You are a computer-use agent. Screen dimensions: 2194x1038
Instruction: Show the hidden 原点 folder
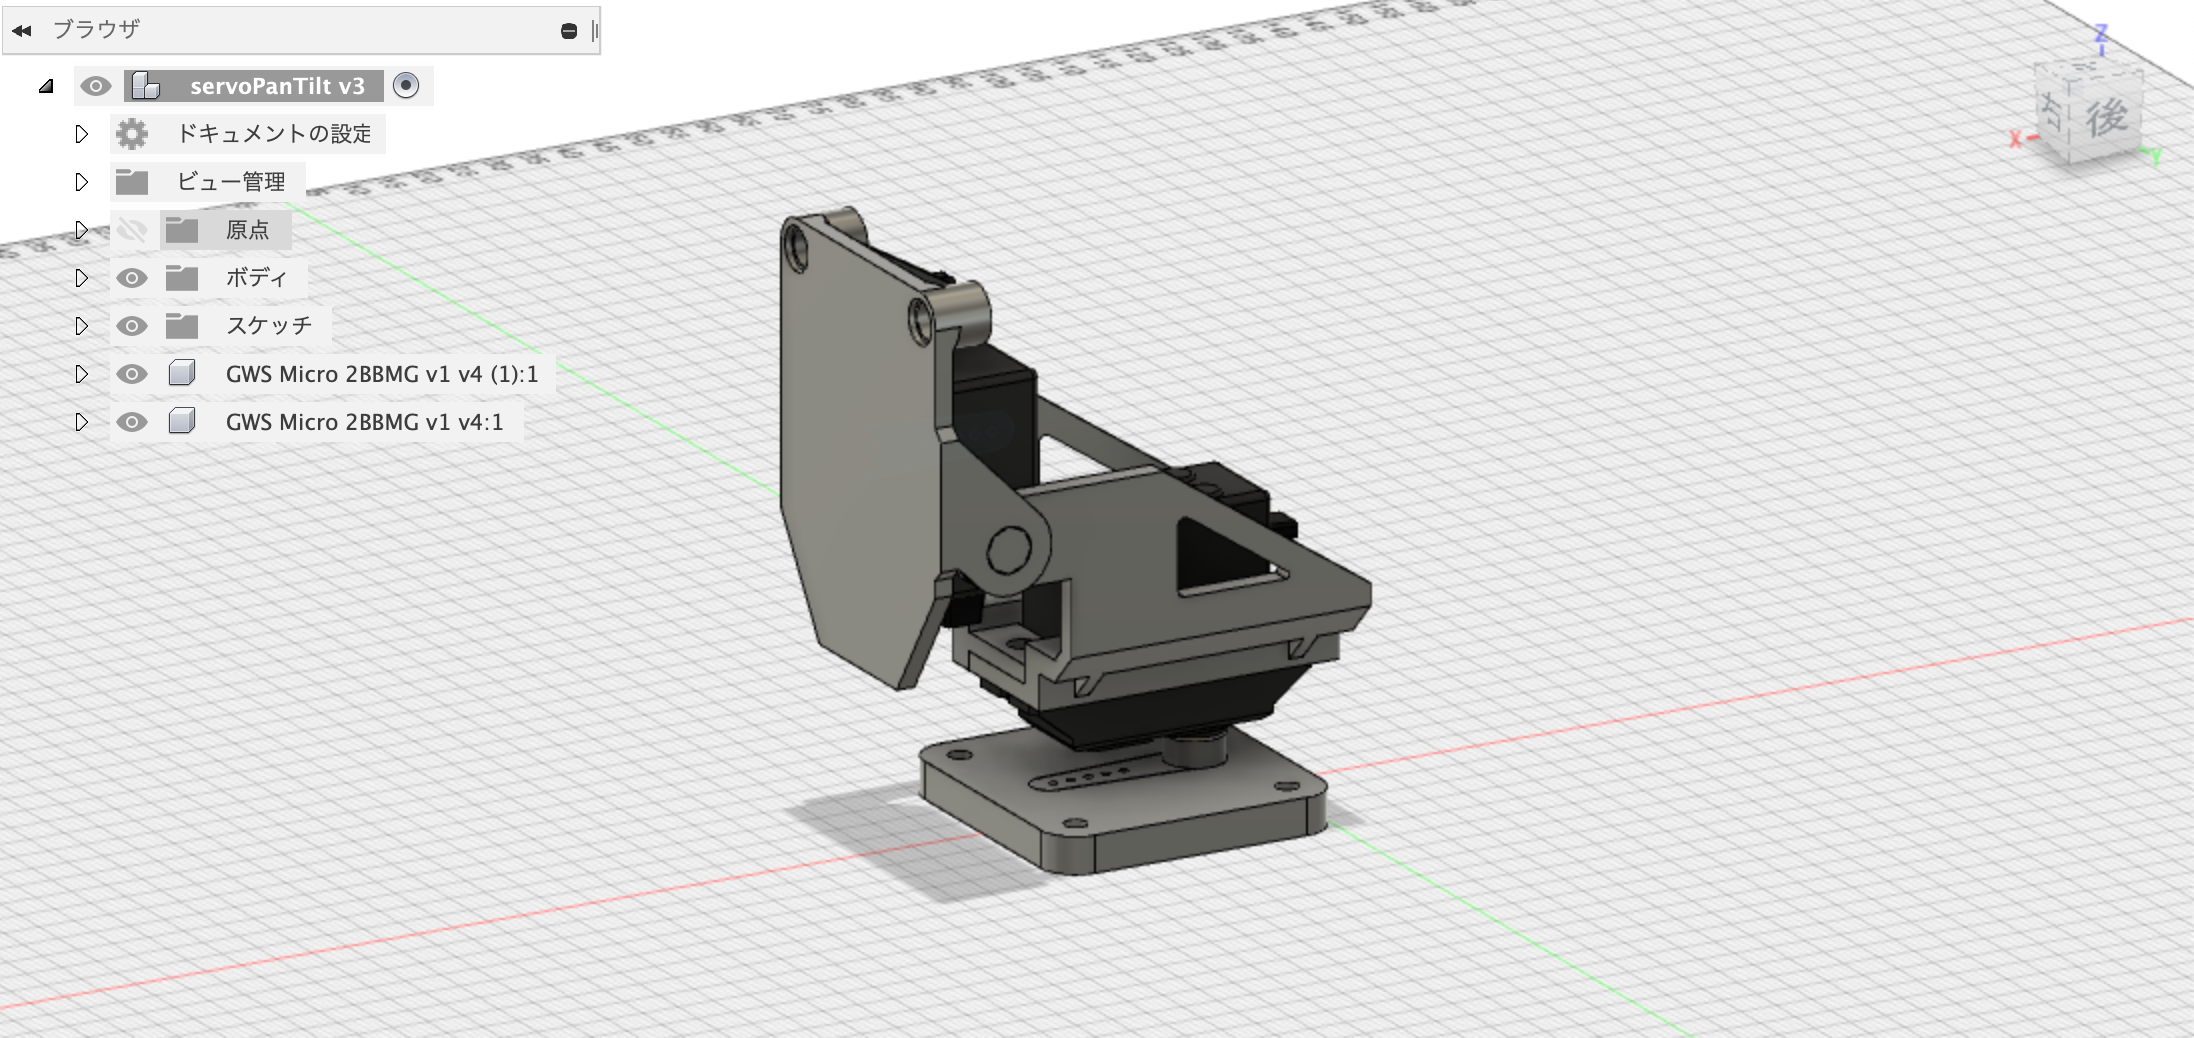131,230
